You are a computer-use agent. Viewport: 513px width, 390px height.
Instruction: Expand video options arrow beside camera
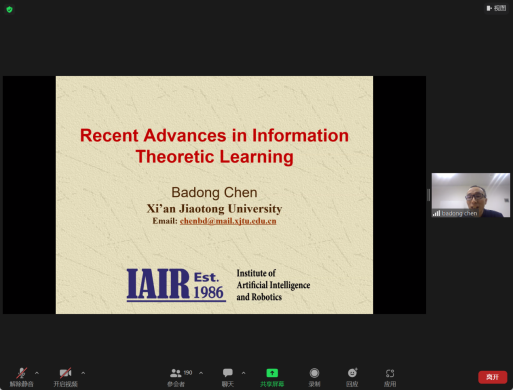83,373
